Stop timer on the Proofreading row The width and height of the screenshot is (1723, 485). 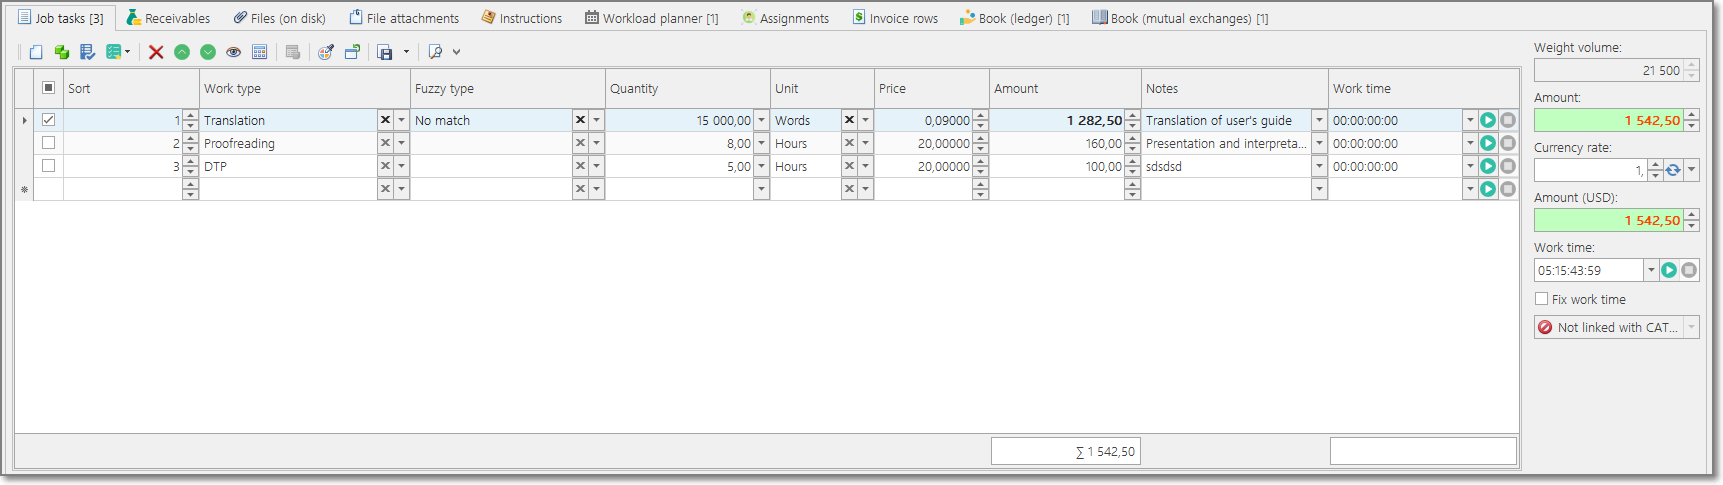point(1508,143)
